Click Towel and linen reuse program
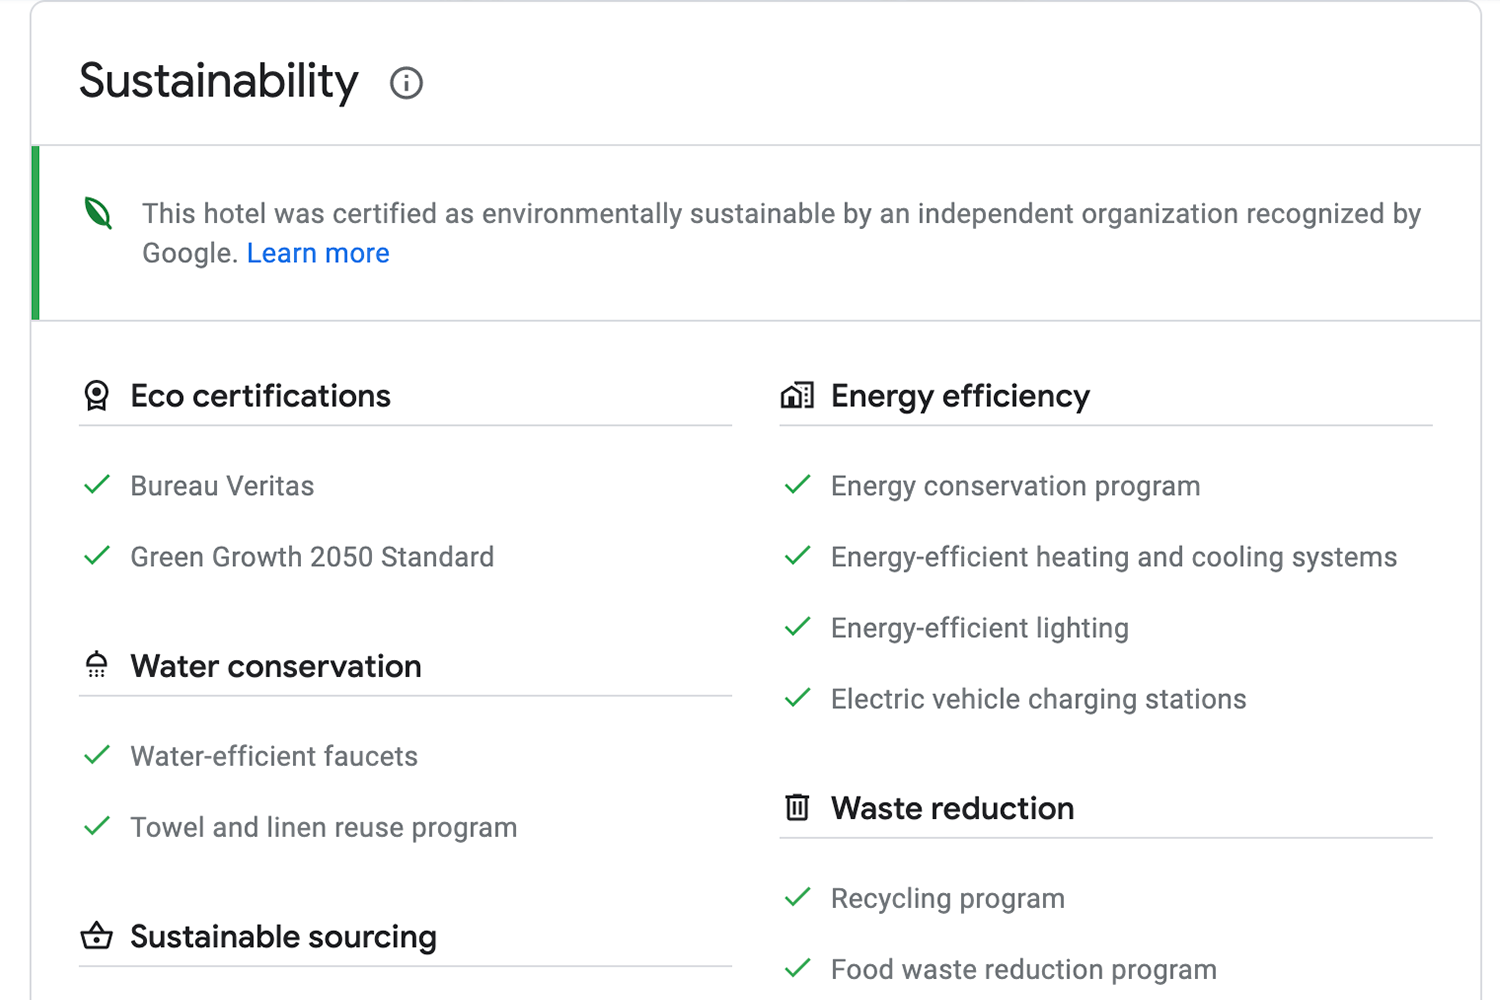The width and height of the screenshot is (1500, 1000). point(323,828)
